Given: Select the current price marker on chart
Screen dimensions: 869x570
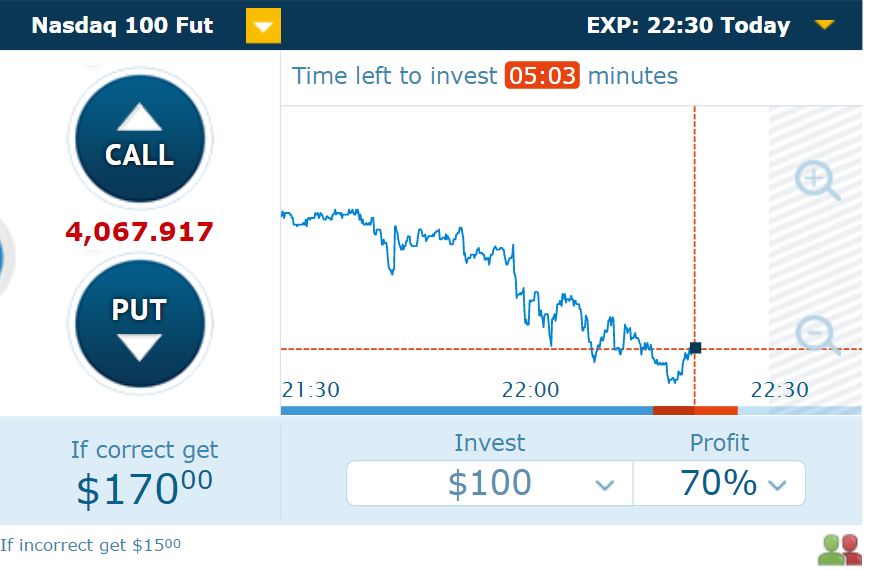Looking at the screenshot, I should click(x=695, y=348).
